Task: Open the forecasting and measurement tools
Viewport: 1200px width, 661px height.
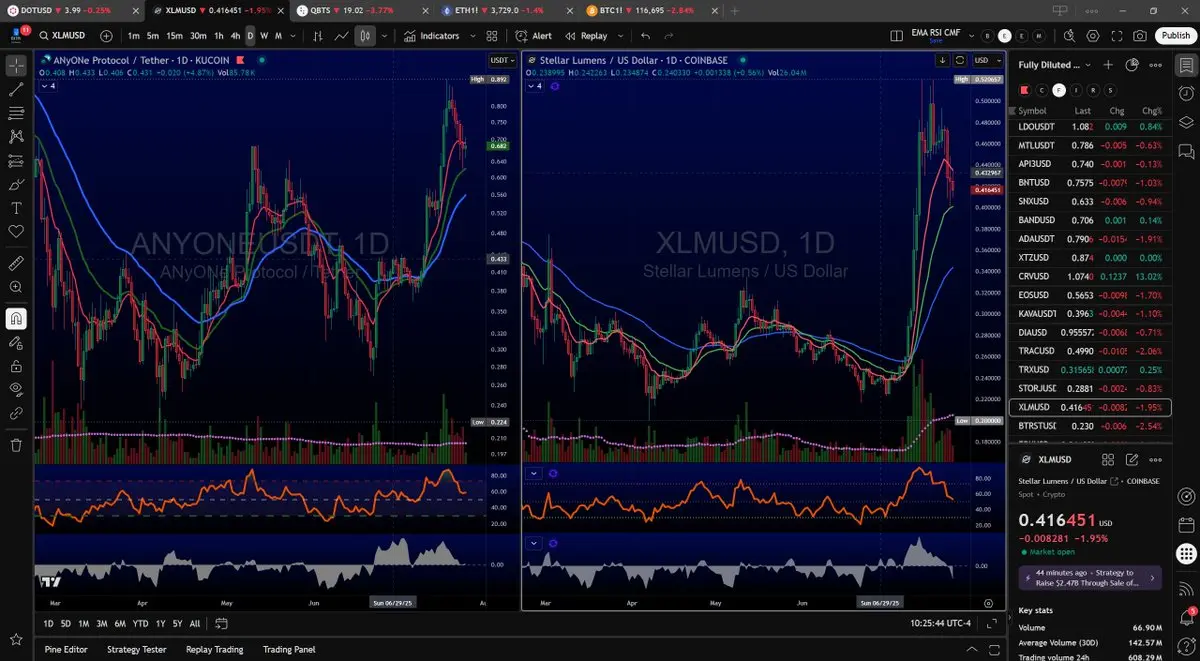Action: tap(16, 160)
